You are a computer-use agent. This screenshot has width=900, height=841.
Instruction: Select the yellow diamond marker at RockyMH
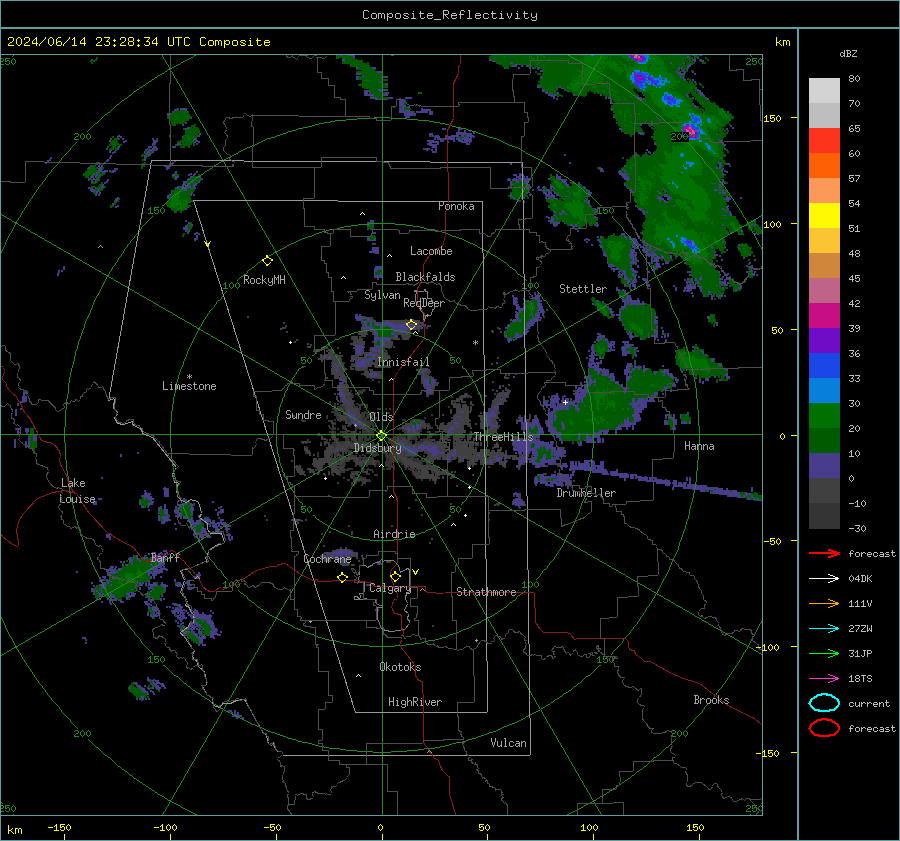(267, 261)
